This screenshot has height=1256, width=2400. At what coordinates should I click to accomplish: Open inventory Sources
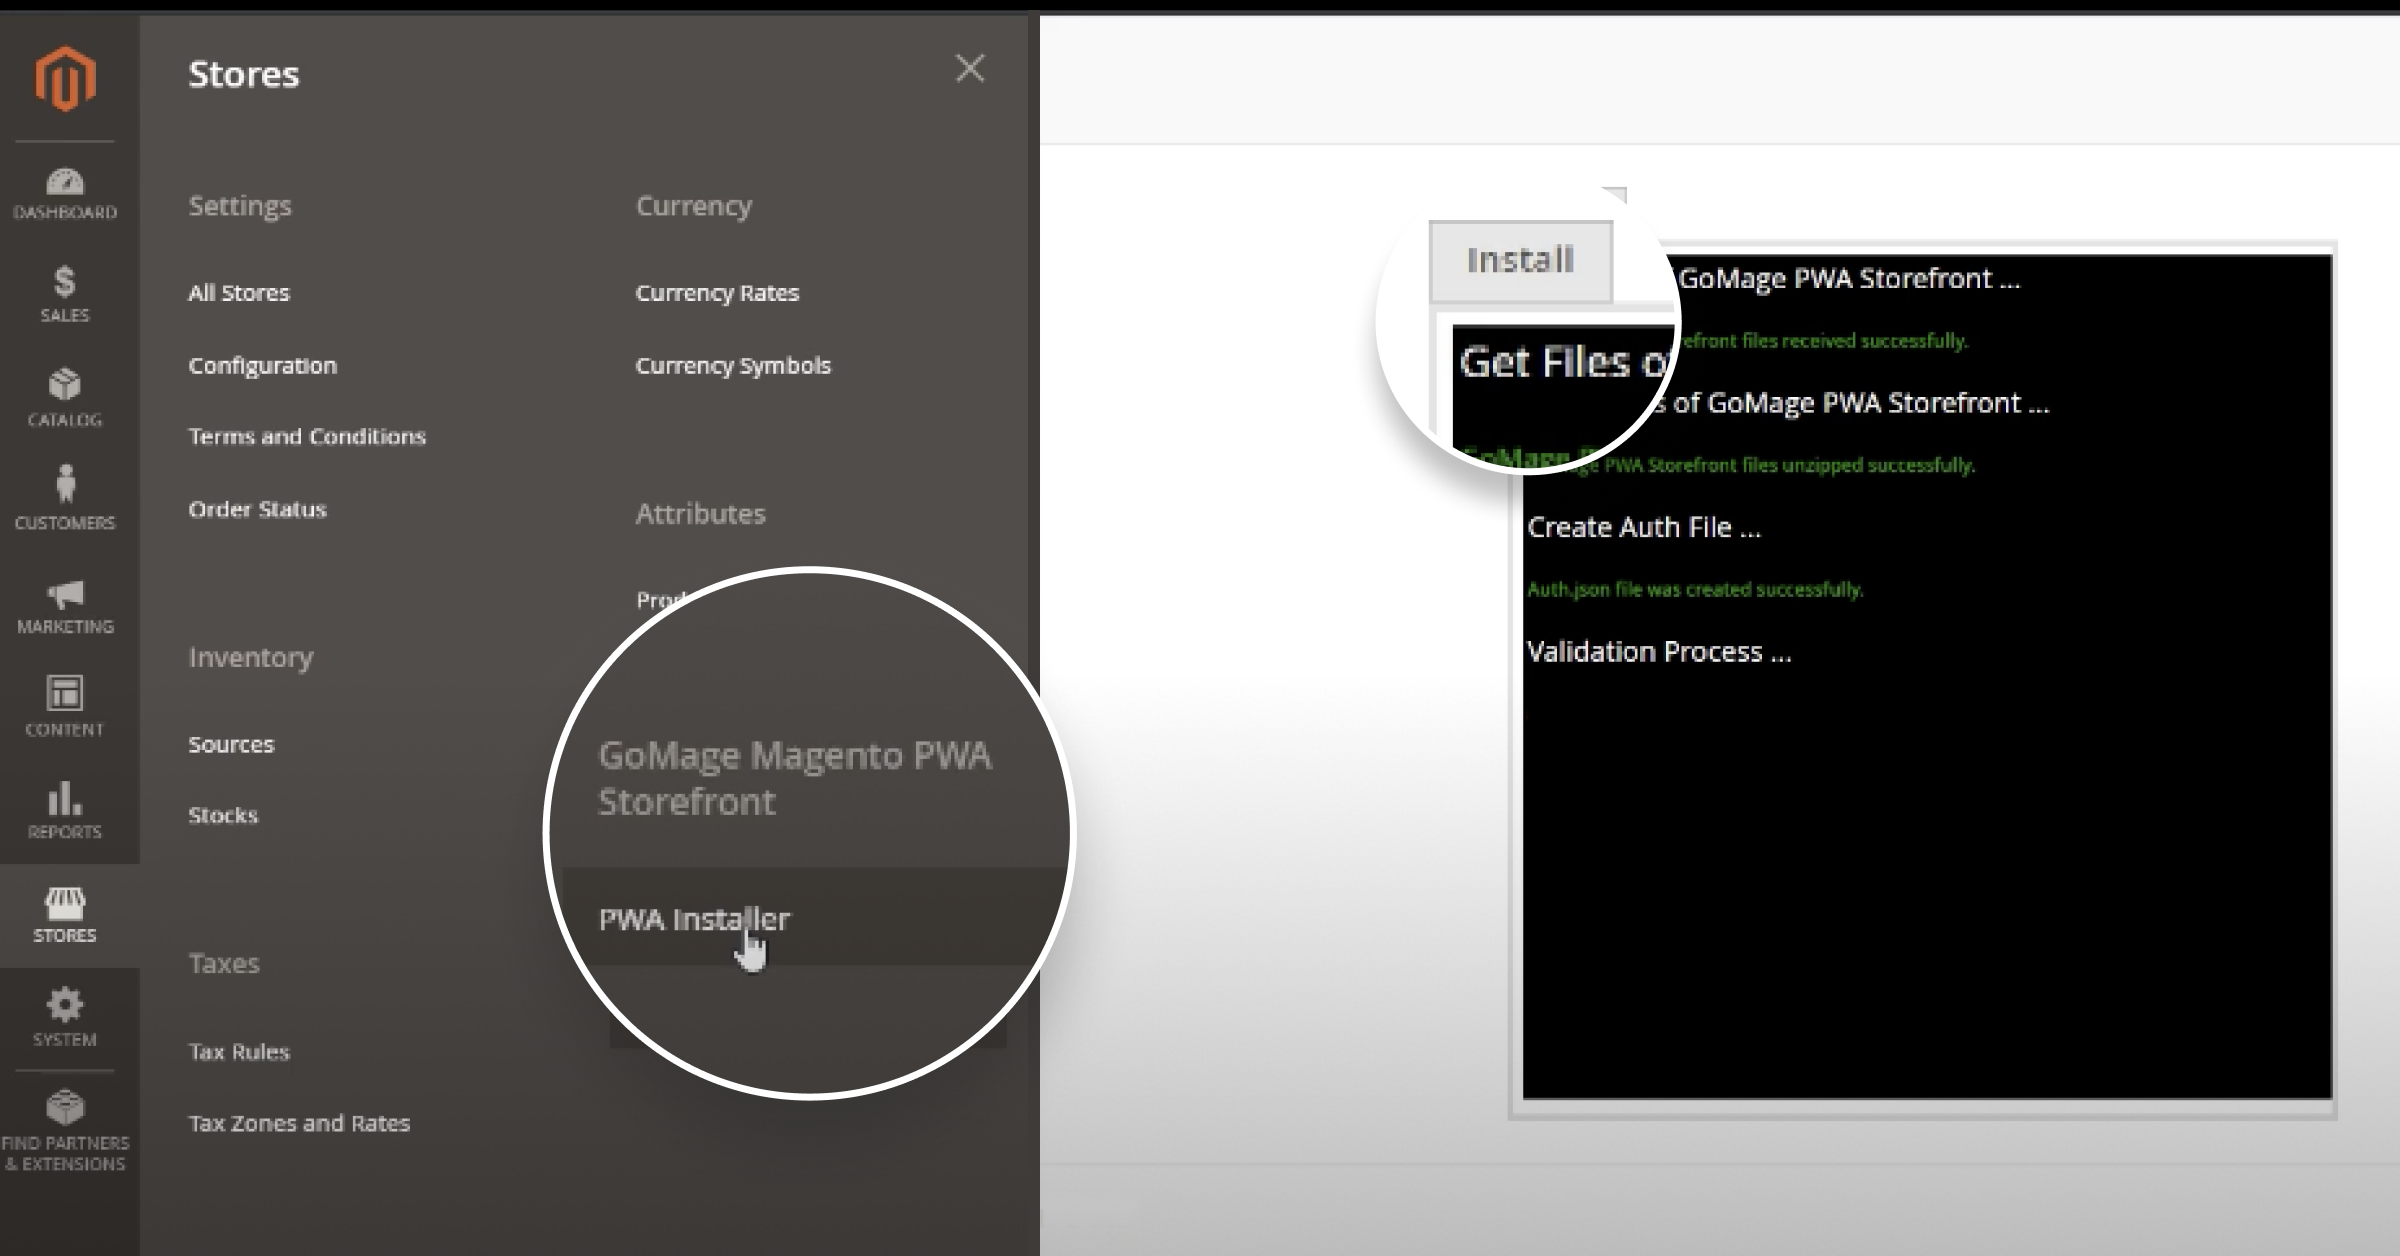[231, 745]
